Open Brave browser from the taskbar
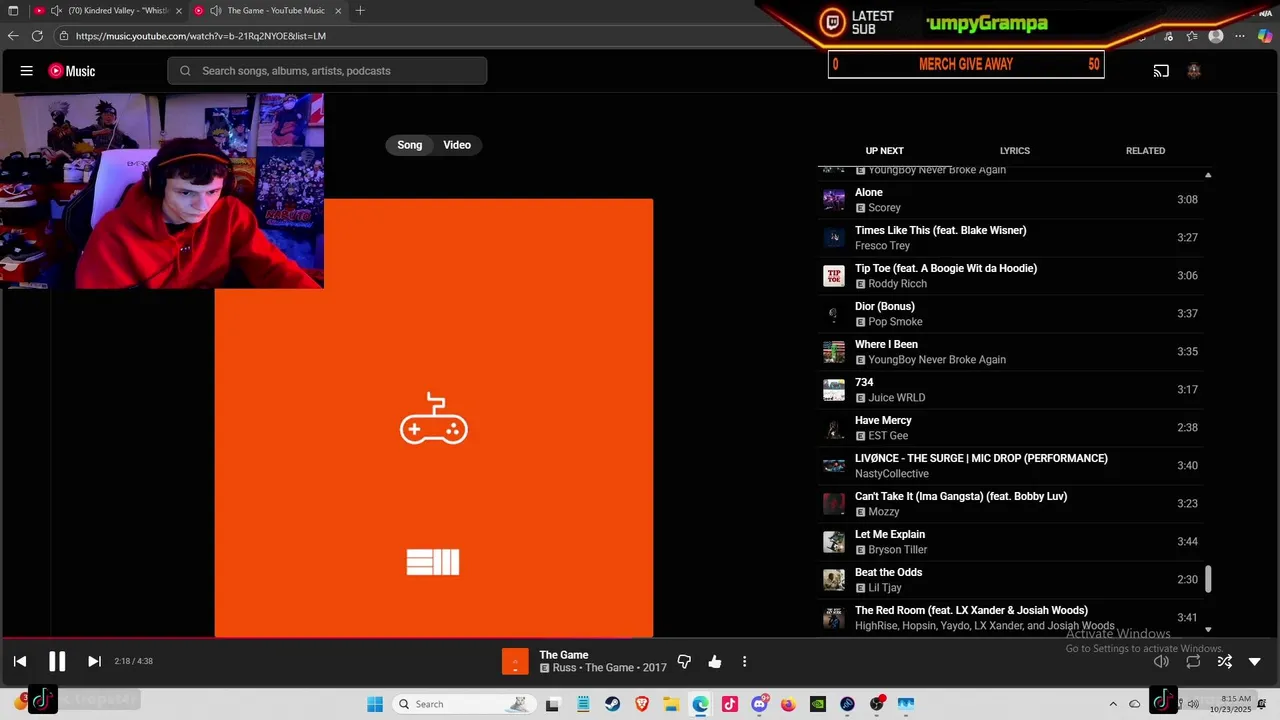1280x720 pixels. (642, 704)
